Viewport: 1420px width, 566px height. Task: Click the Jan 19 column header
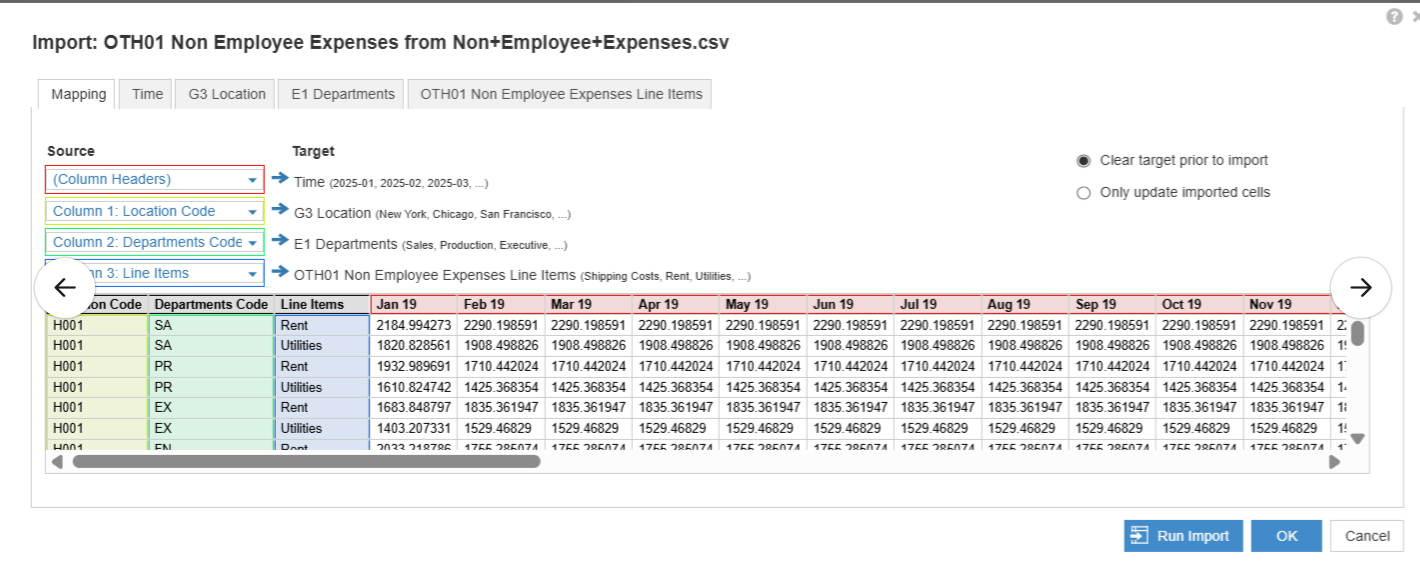pos(414,305)
